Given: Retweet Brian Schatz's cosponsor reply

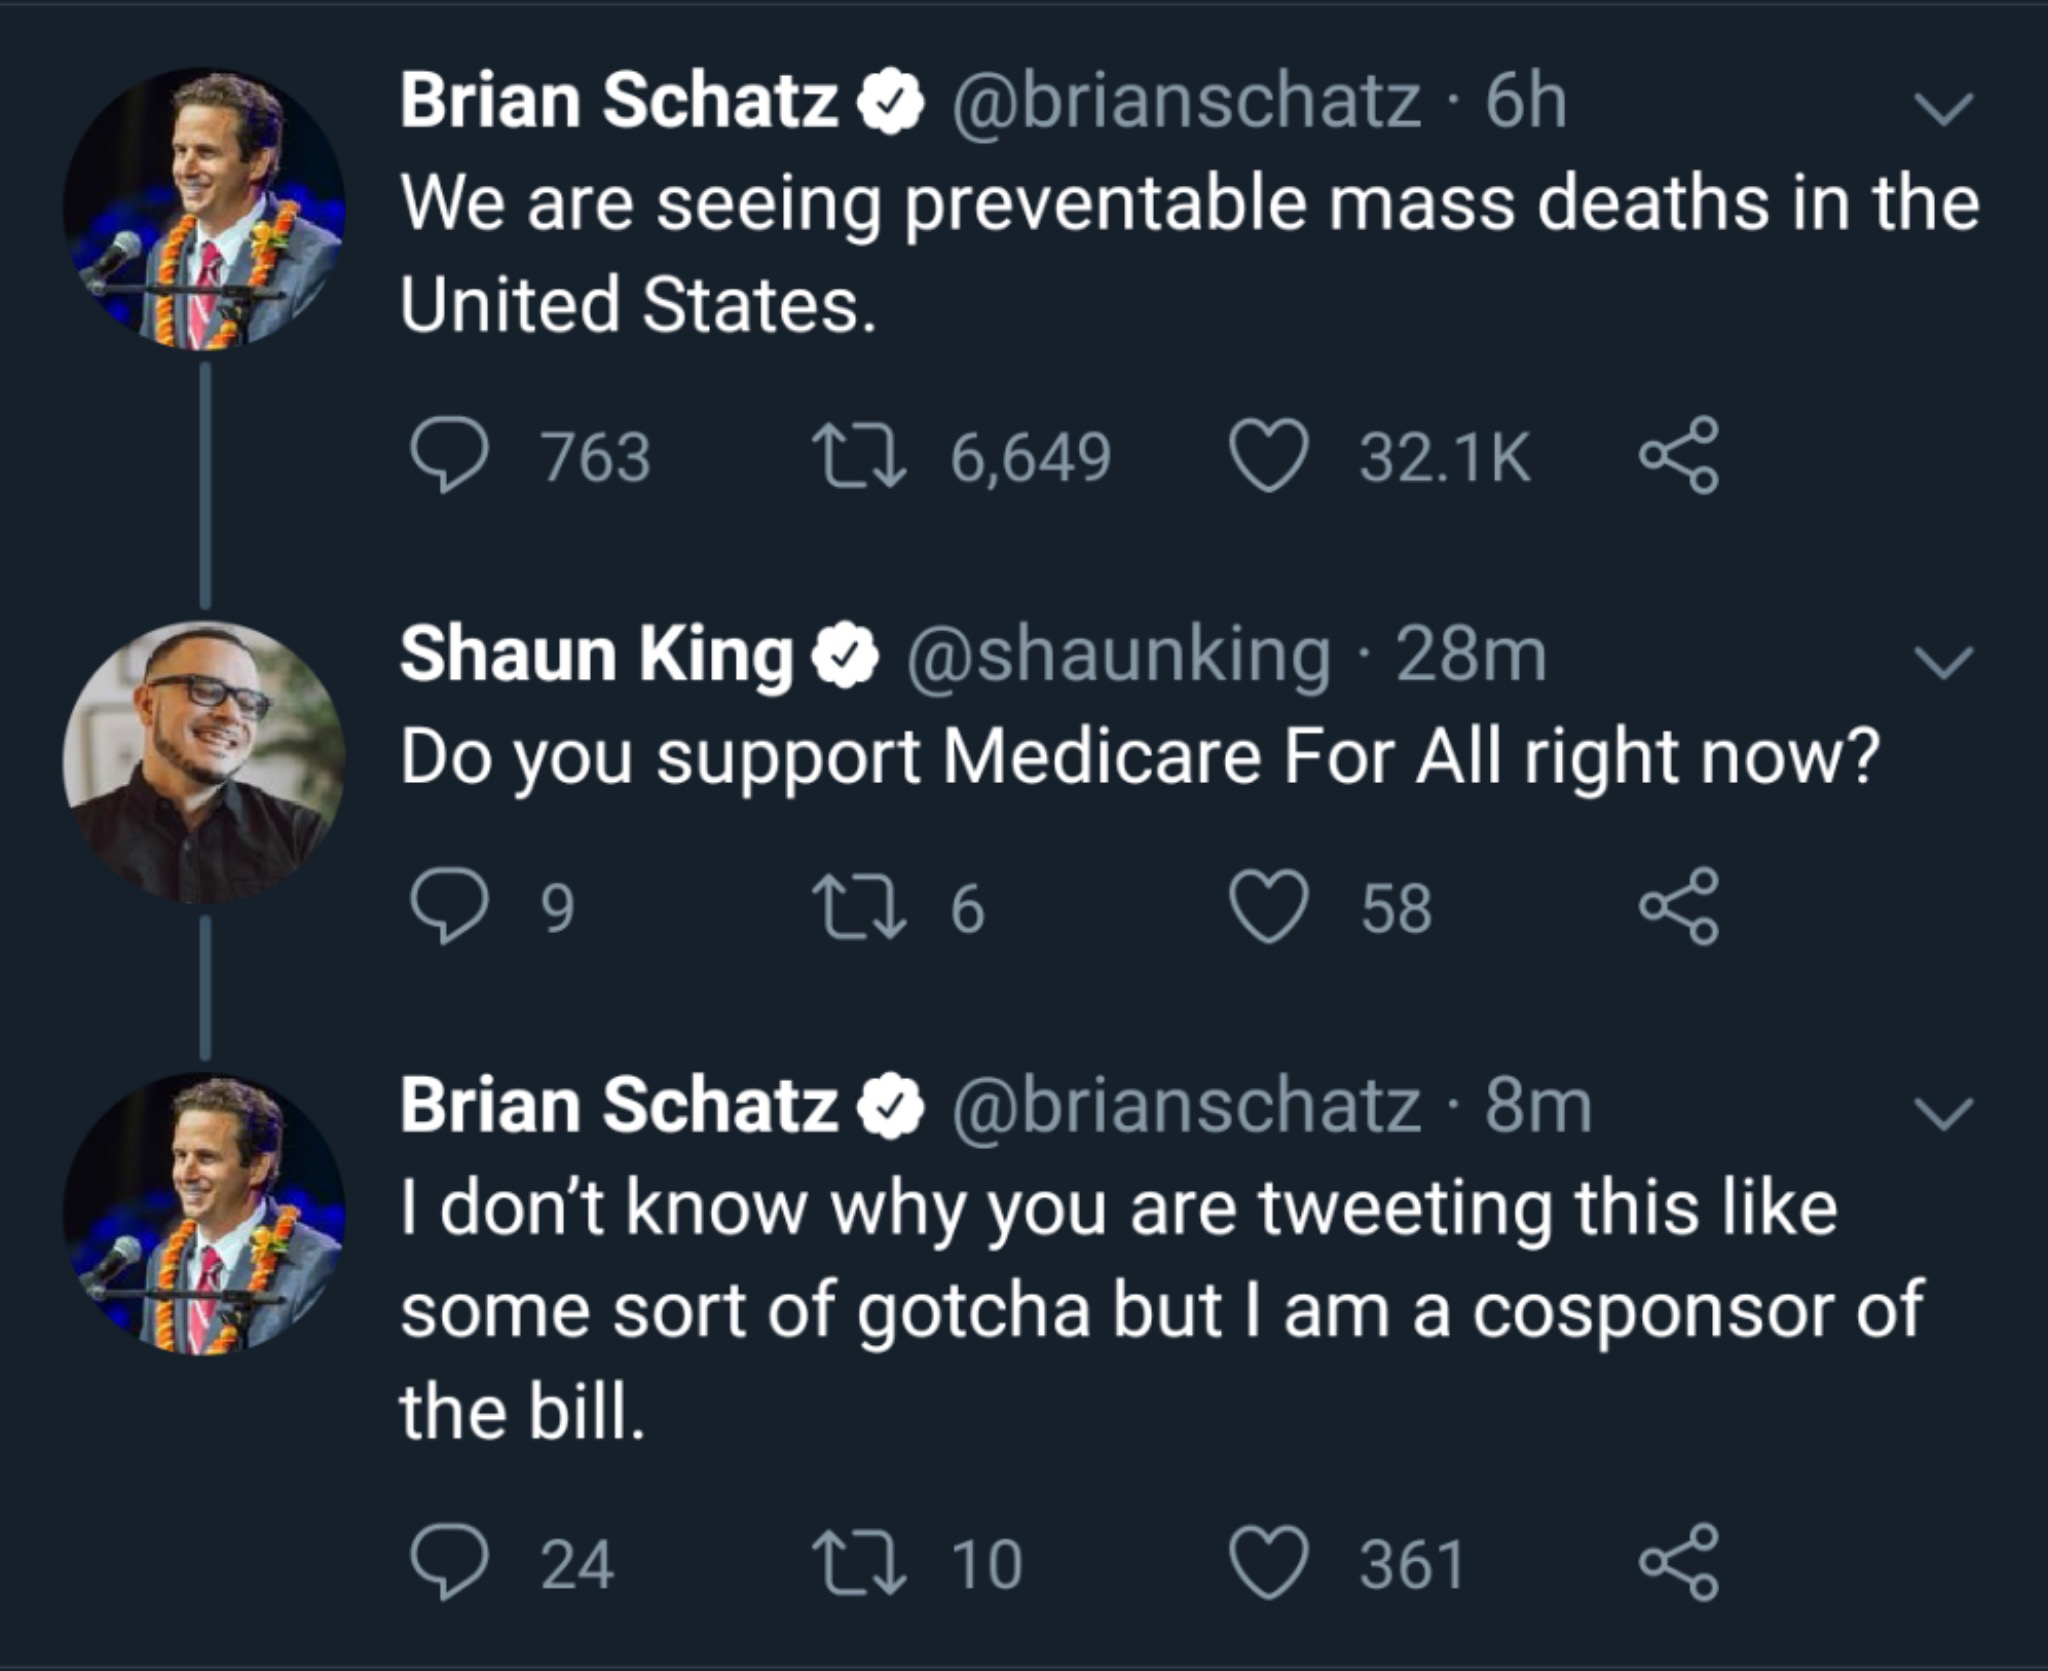Looking at the screenshot, I should [x=858, y=1564].
